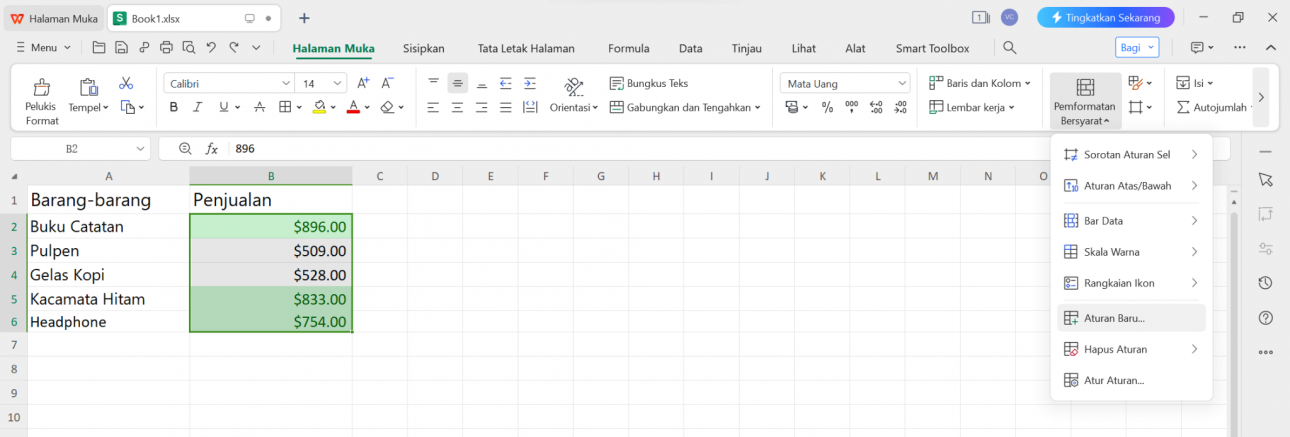Viewport: 1290px width, 437px height.
Task: Click the scissors cut icon
Action: click(x=126, y=83)
